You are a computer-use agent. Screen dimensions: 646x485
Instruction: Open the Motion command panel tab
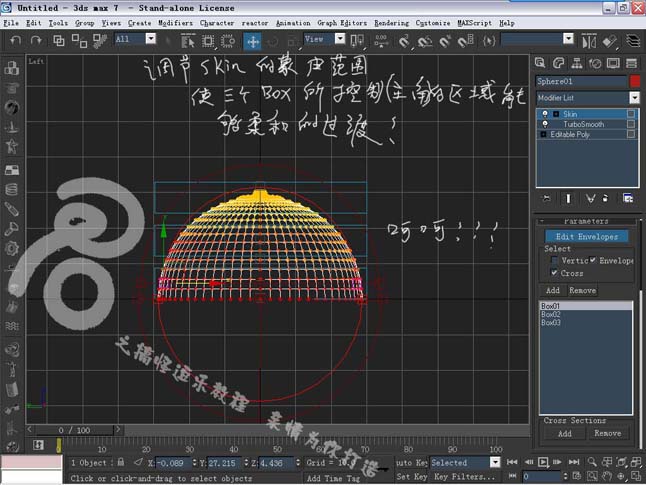tap(595, 63)
